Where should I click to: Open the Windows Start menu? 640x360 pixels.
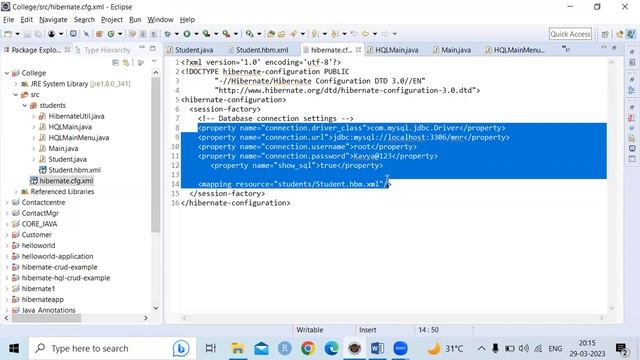14,349
